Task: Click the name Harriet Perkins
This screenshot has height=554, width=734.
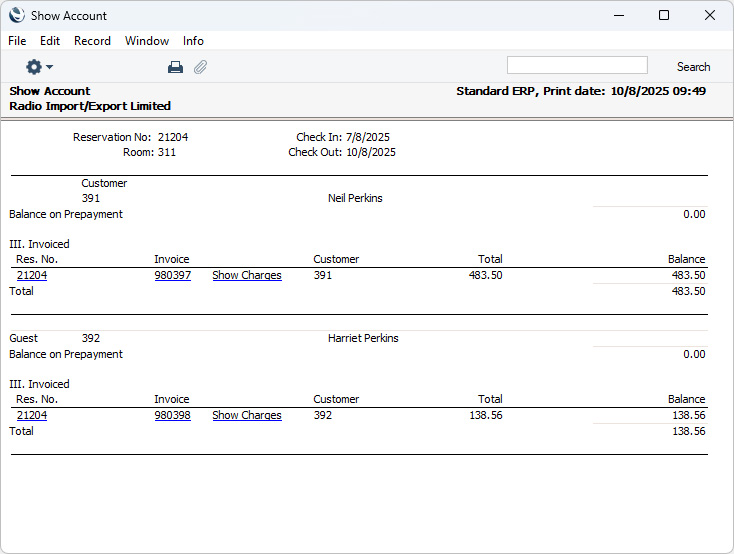Action: [363, 338]
